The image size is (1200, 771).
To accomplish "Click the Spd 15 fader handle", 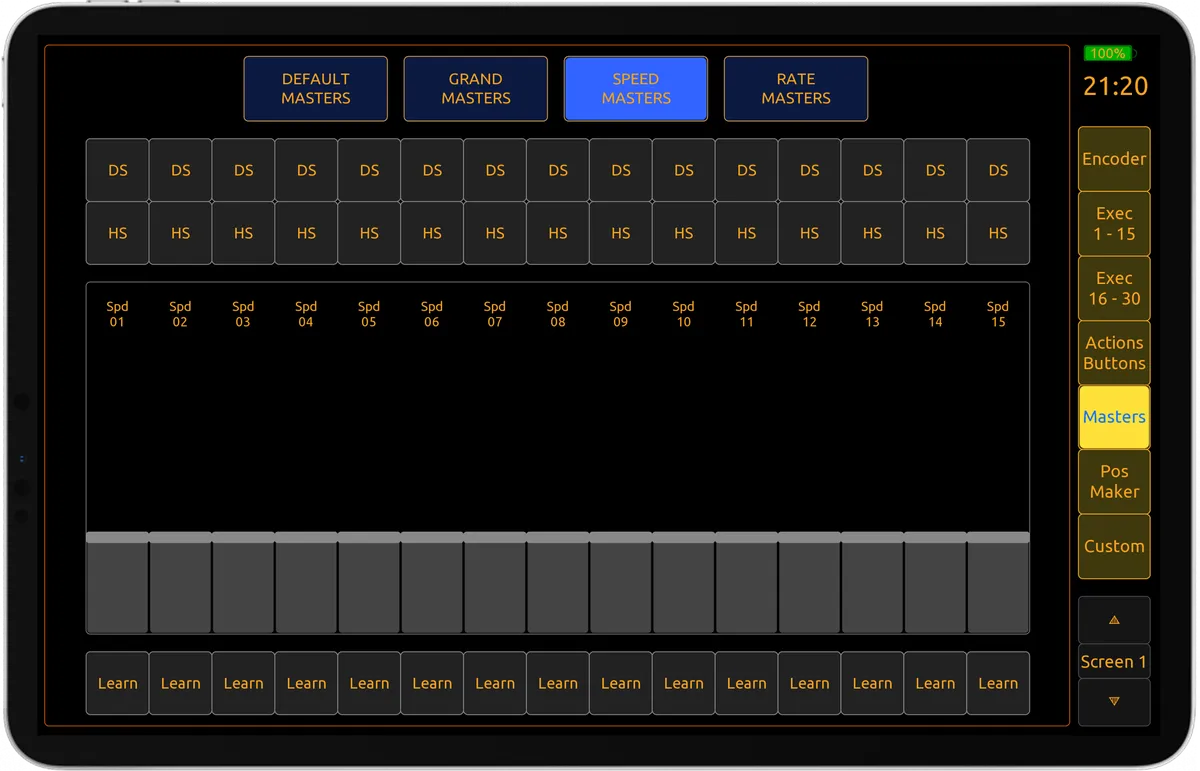I will pyautogui.click(x=999, y=537).
